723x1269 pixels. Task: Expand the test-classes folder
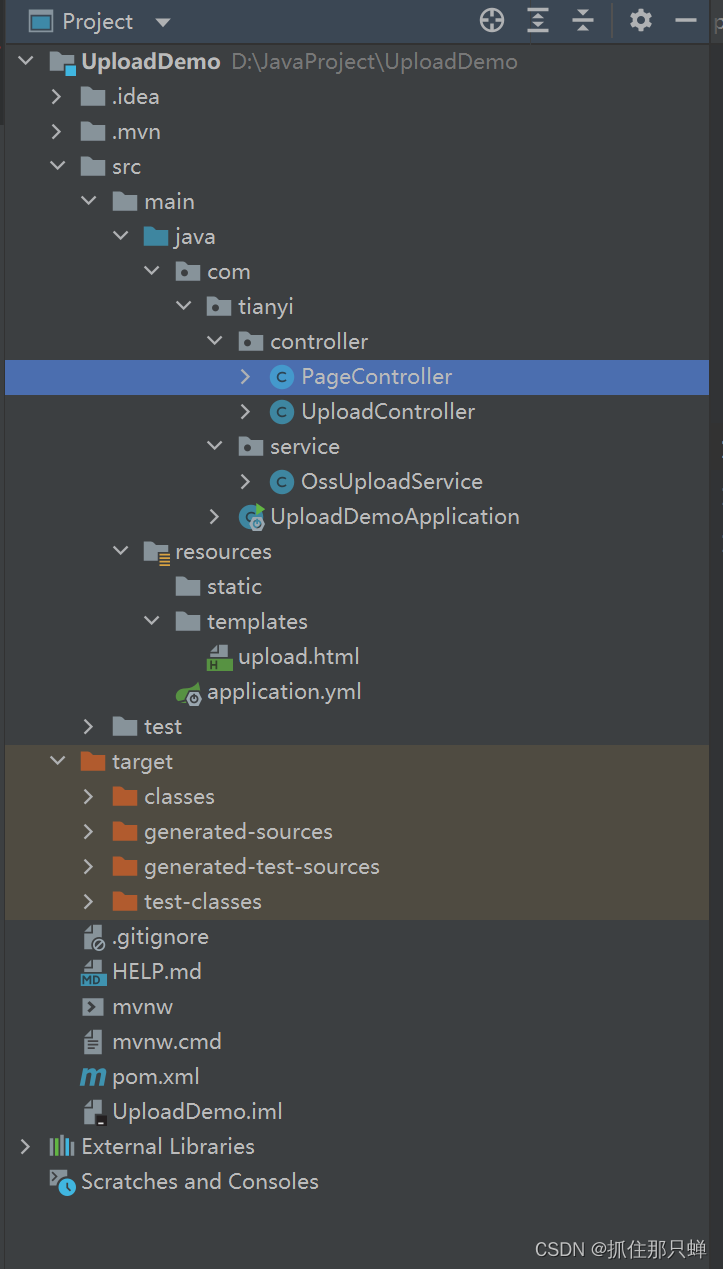pyautogui.click(x=89, y=902)
